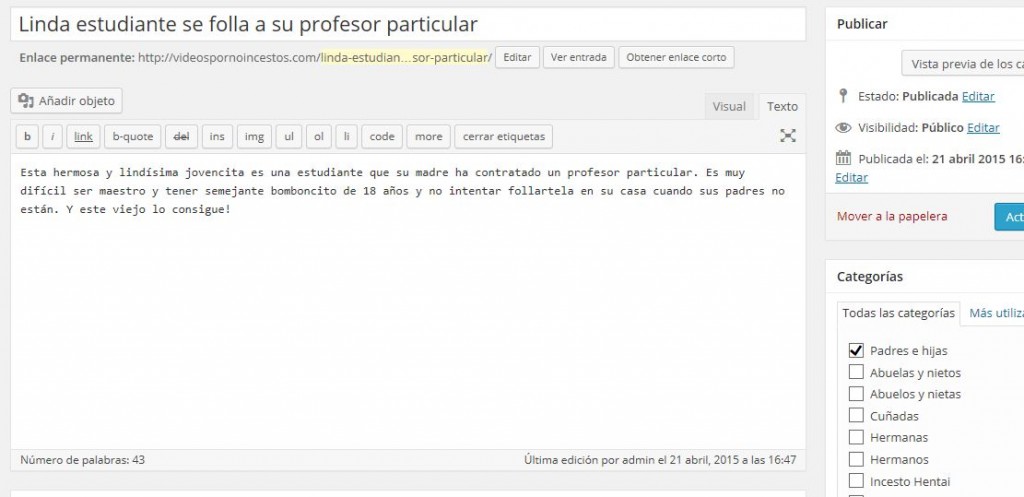The width and height of the screenshot is (1024, 497).
Task: Check the Cuñadas category checkbox
Action: (856, 415)
